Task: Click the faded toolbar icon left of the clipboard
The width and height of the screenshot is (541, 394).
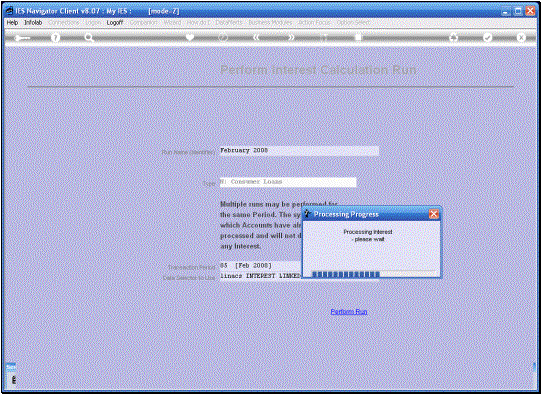Action: tap(324, 37)
